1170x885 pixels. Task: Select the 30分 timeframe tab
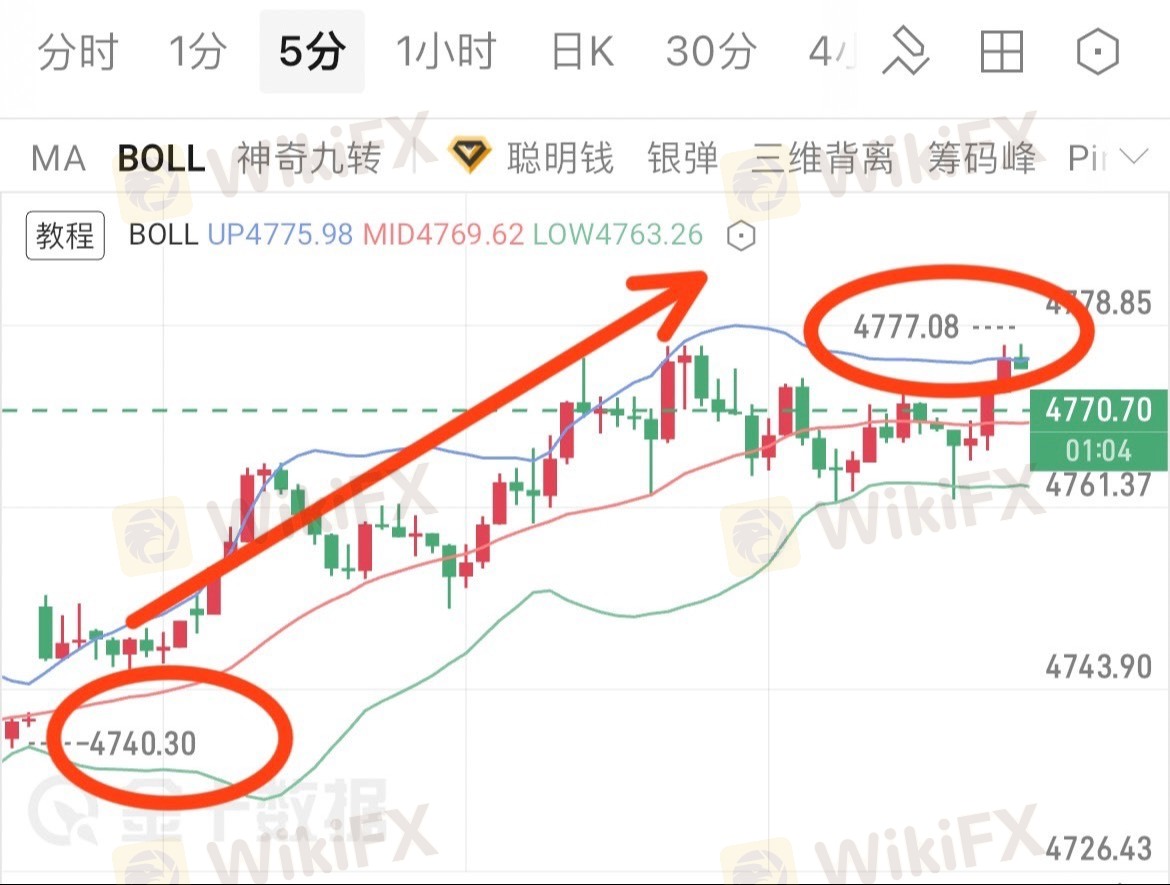pyautogui.click(x=710, y=52)
